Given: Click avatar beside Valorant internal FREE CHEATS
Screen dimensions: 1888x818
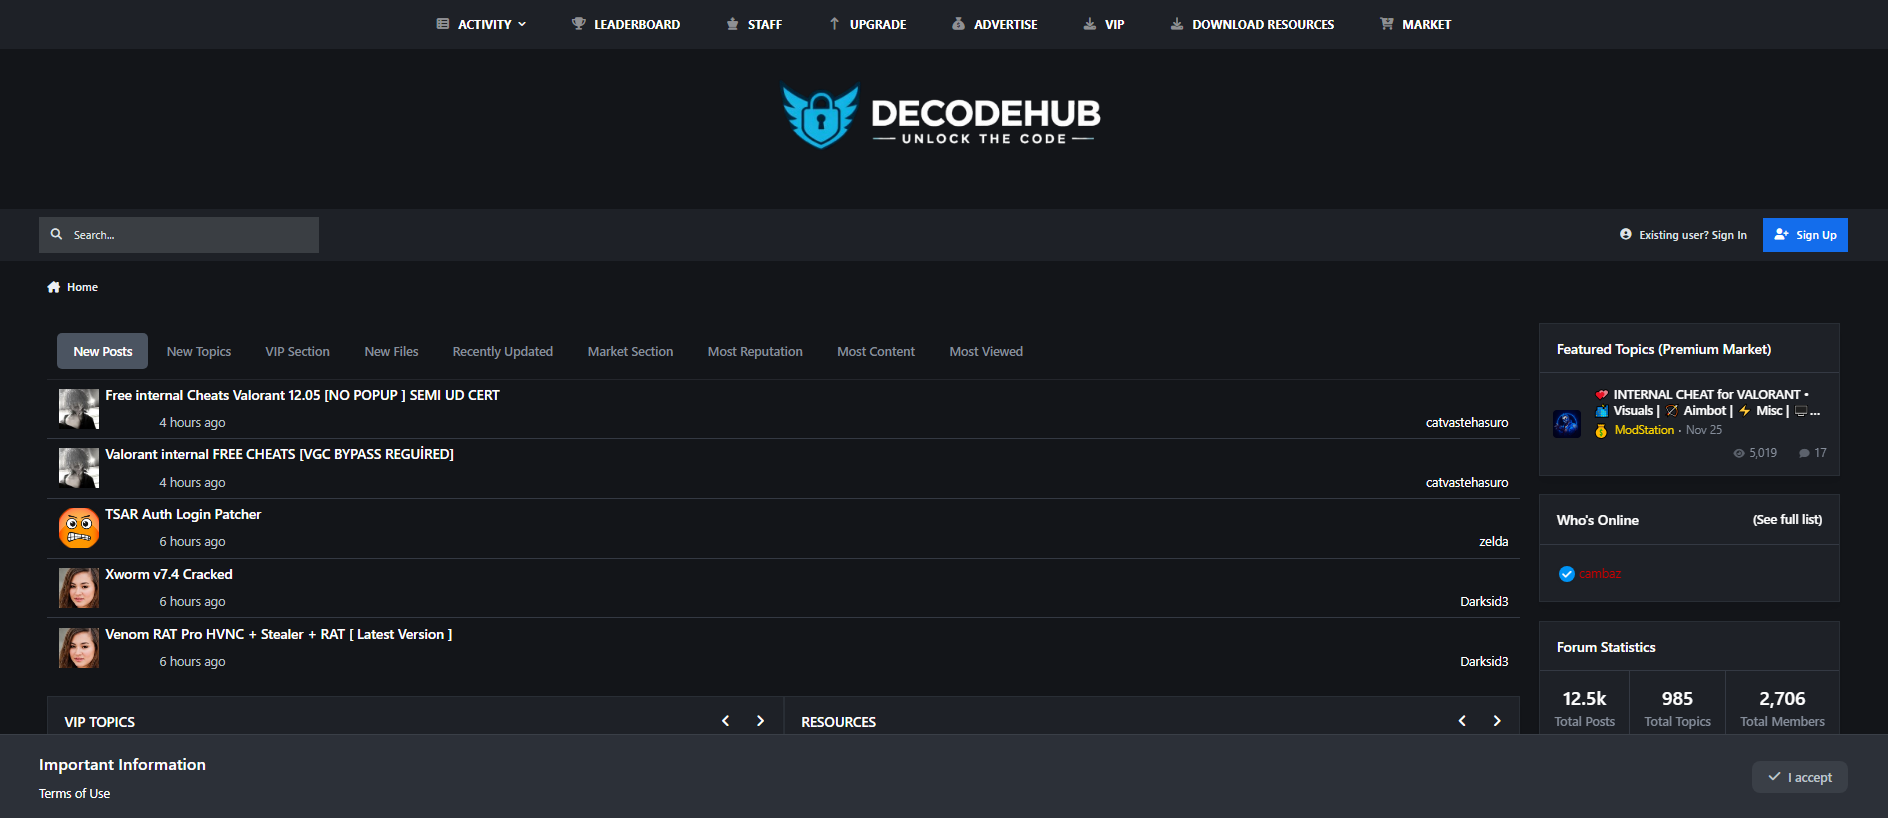Looking at the screenshot, I should coord(79,468).
